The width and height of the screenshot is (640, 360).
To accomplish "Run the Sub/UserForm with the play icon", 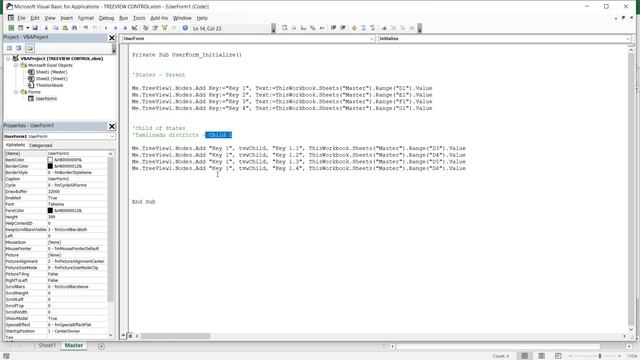I will coord(106,28).
